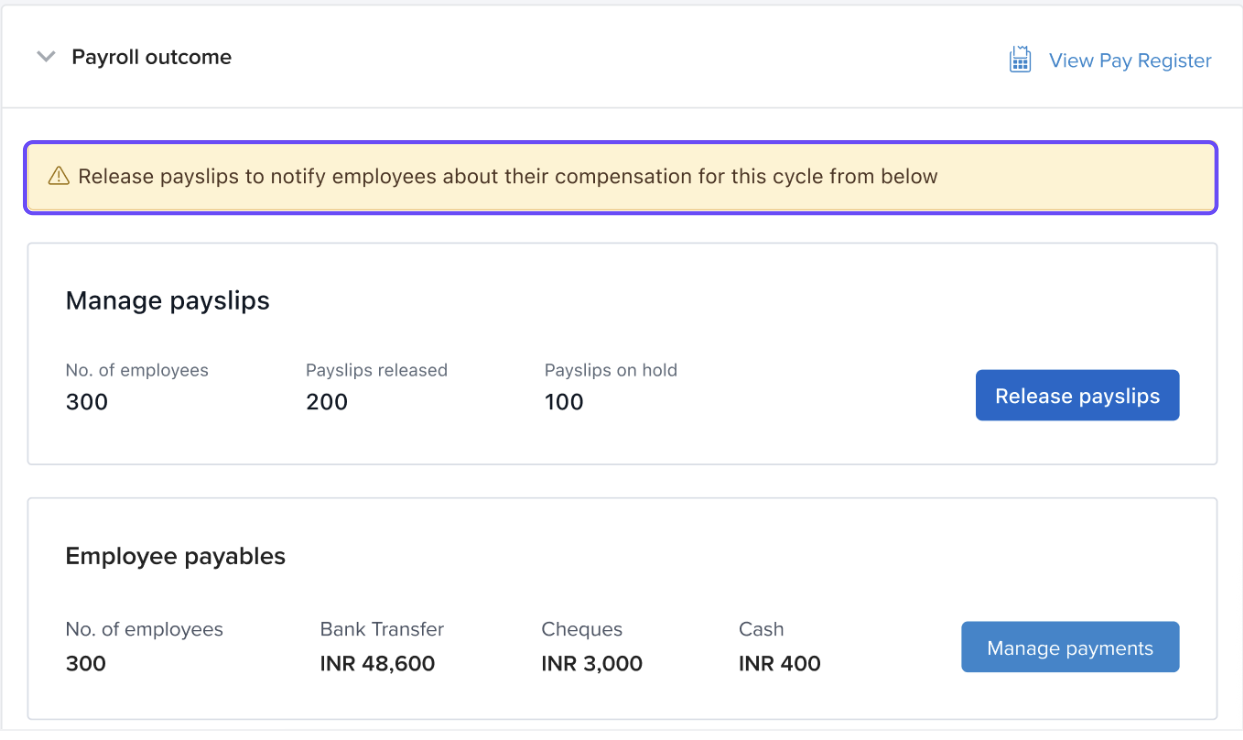
Task: Click the Cheques amount INR 3,000
Action: tap(592, 664)
